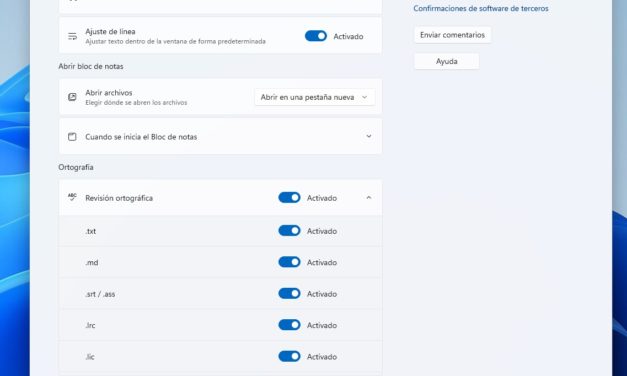Screen dimensions: 627x376
Task: Collapse the Revisión ortográfica section chevron
Action: point(369,198)
